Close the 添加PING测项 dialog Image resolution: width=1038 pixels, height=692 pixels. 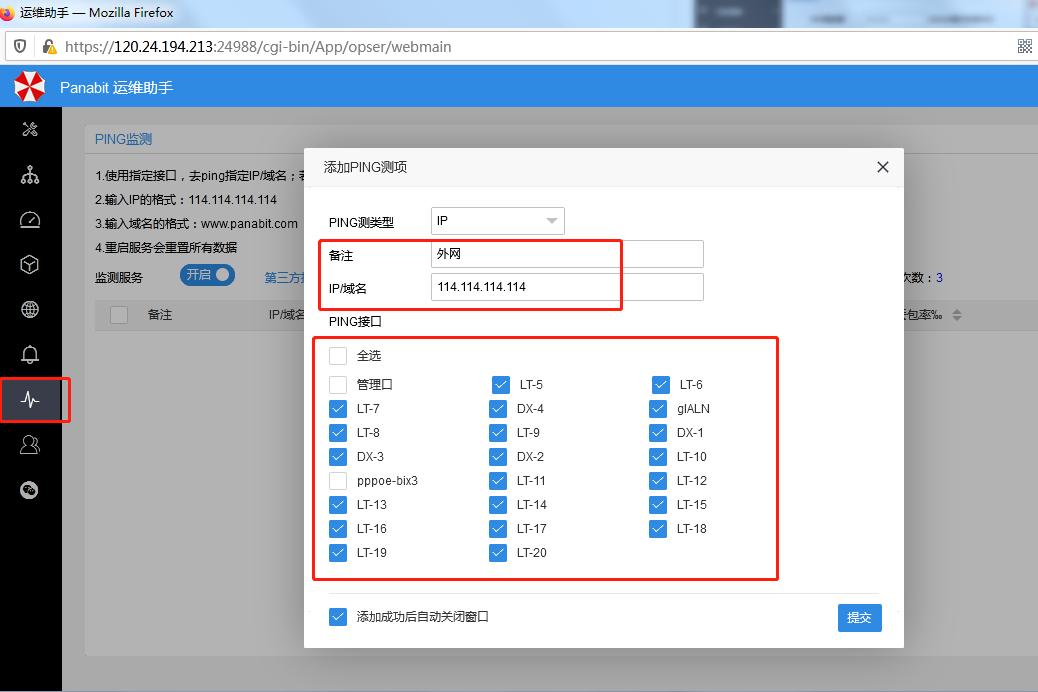(882, 167)
